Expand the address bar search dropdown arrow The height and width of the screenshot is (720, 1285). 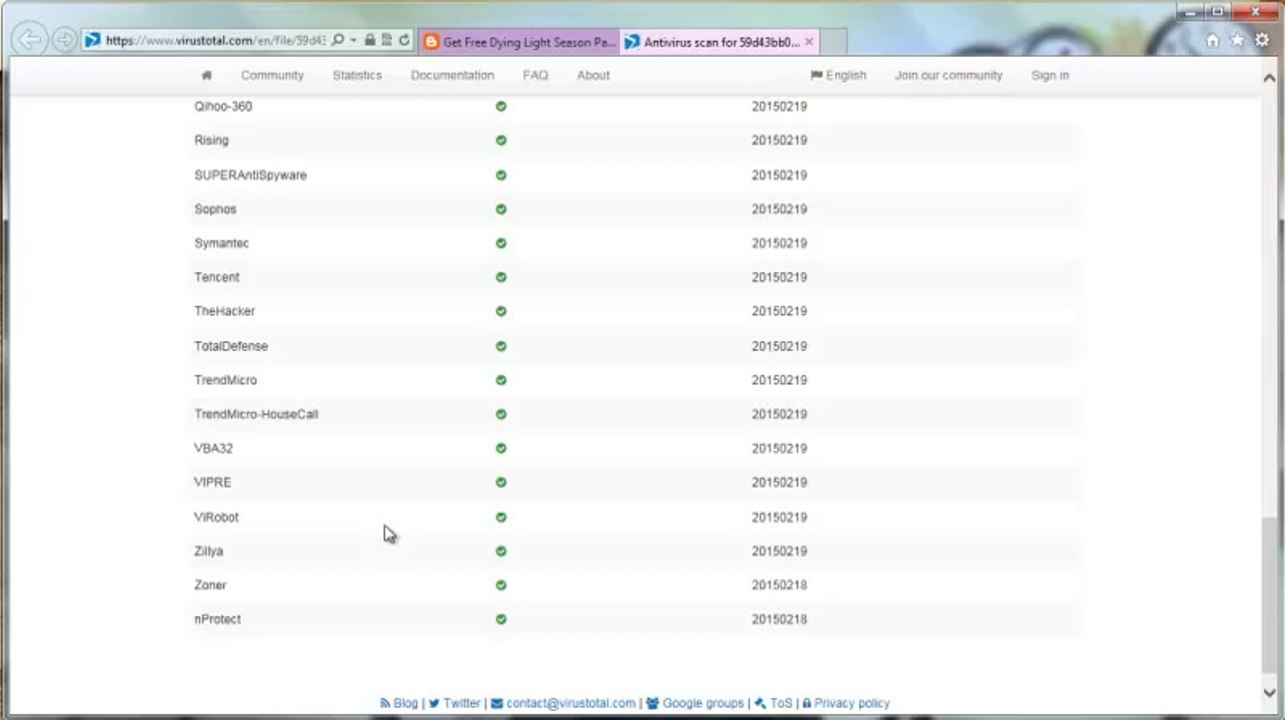[353, 41]
